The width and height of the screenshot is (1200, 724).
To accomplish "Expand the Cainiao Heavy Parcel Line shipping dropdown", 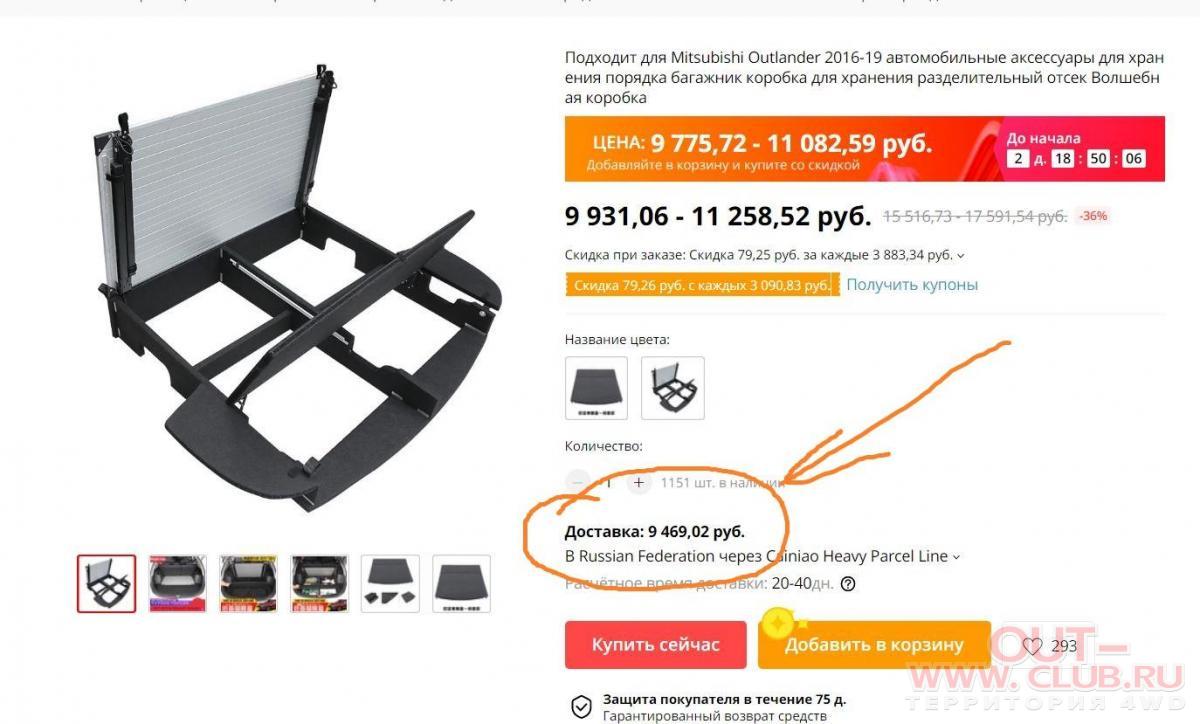I will click(956, 557).
